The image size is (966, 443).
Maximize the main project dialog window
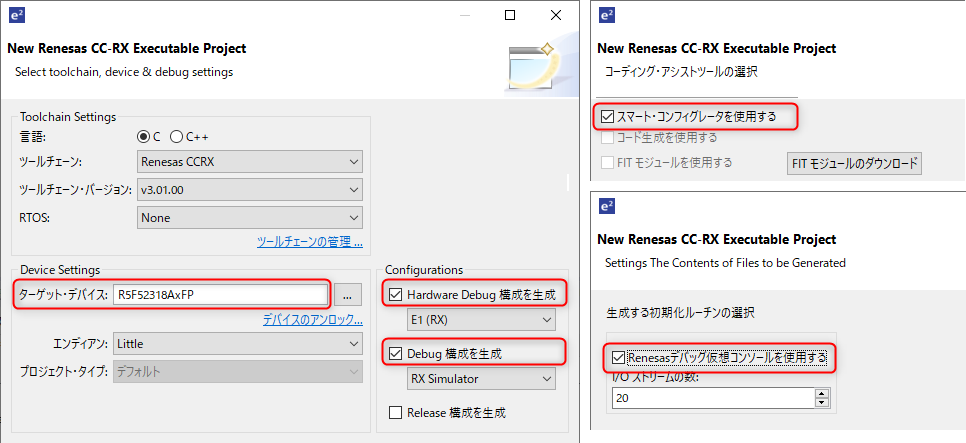point(509,15)
